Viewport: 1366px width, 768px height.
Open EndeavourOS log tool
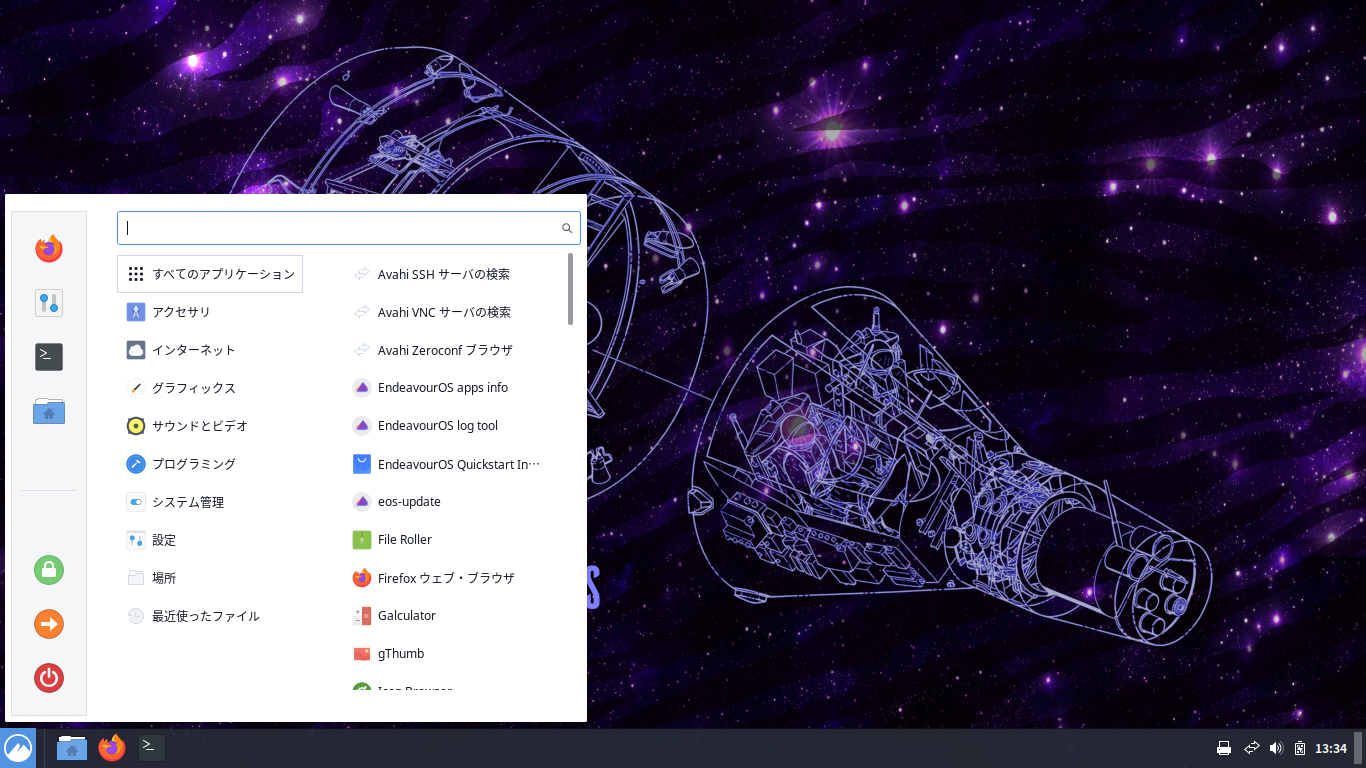click(455, 426)
